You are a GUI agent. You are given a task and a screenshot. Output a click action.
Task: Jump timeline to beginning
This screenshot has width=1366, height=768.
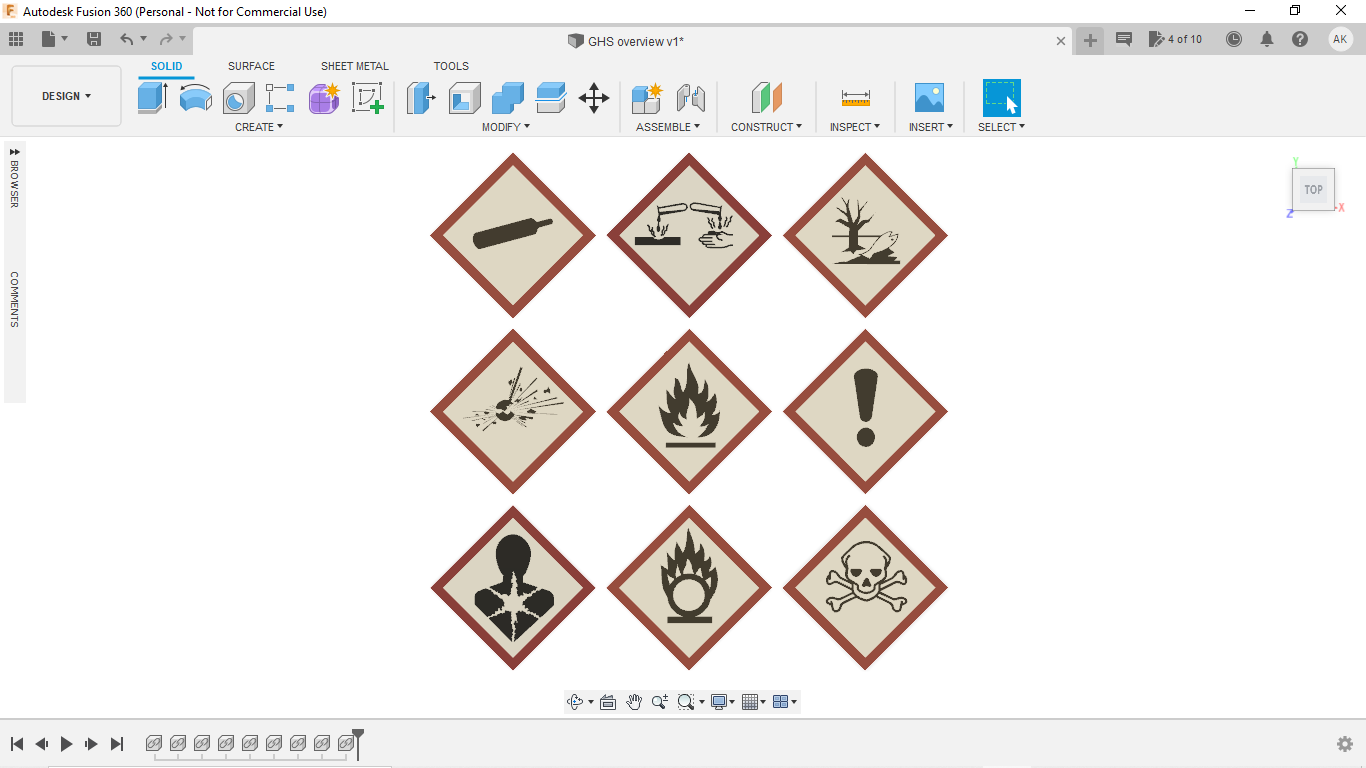[17, 744]
